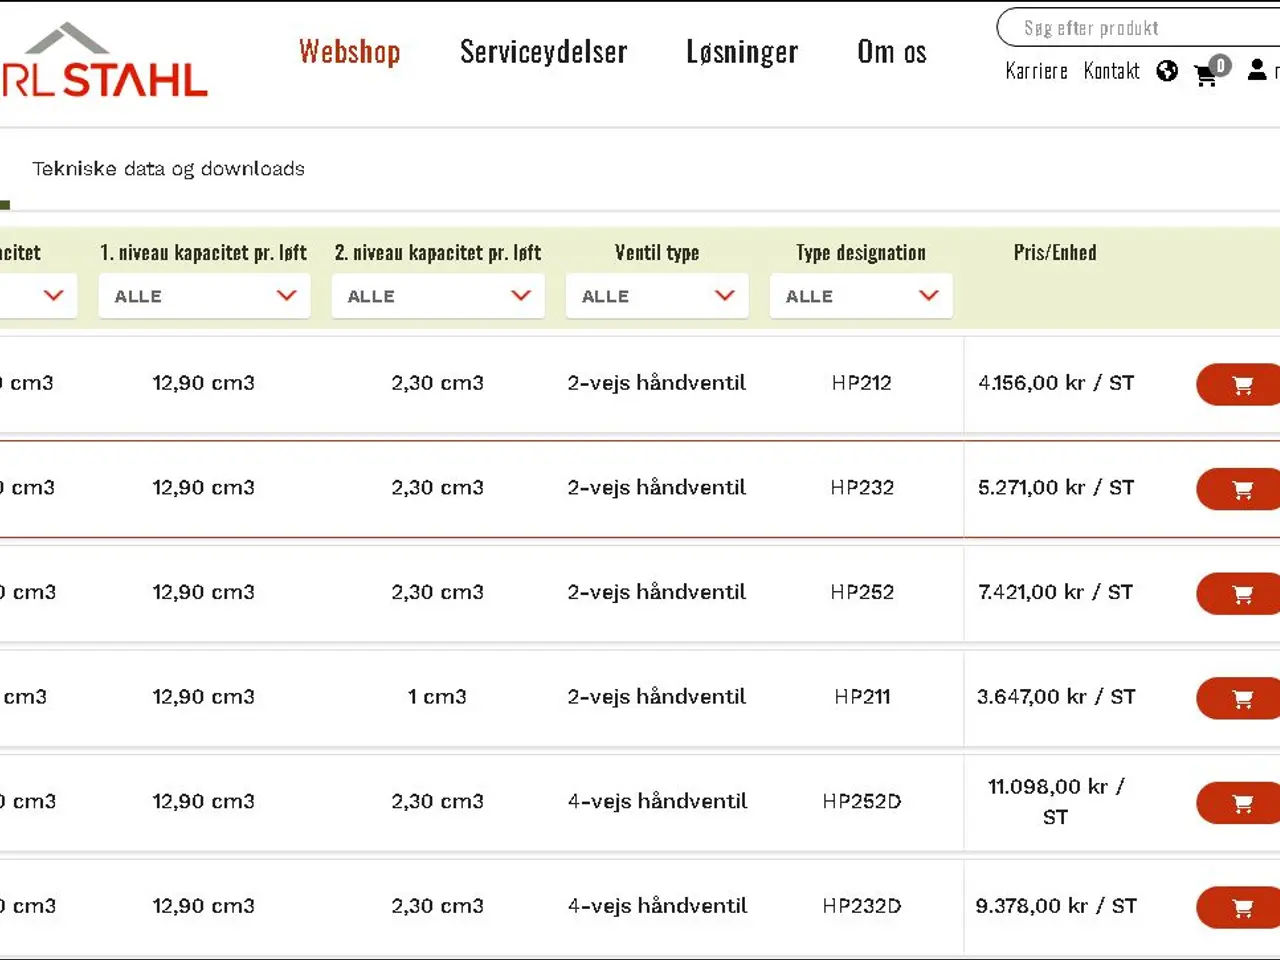The image size is (1280, 960).
Task: Click the Pris/Enhed column header
Action: pos(1055,253)
